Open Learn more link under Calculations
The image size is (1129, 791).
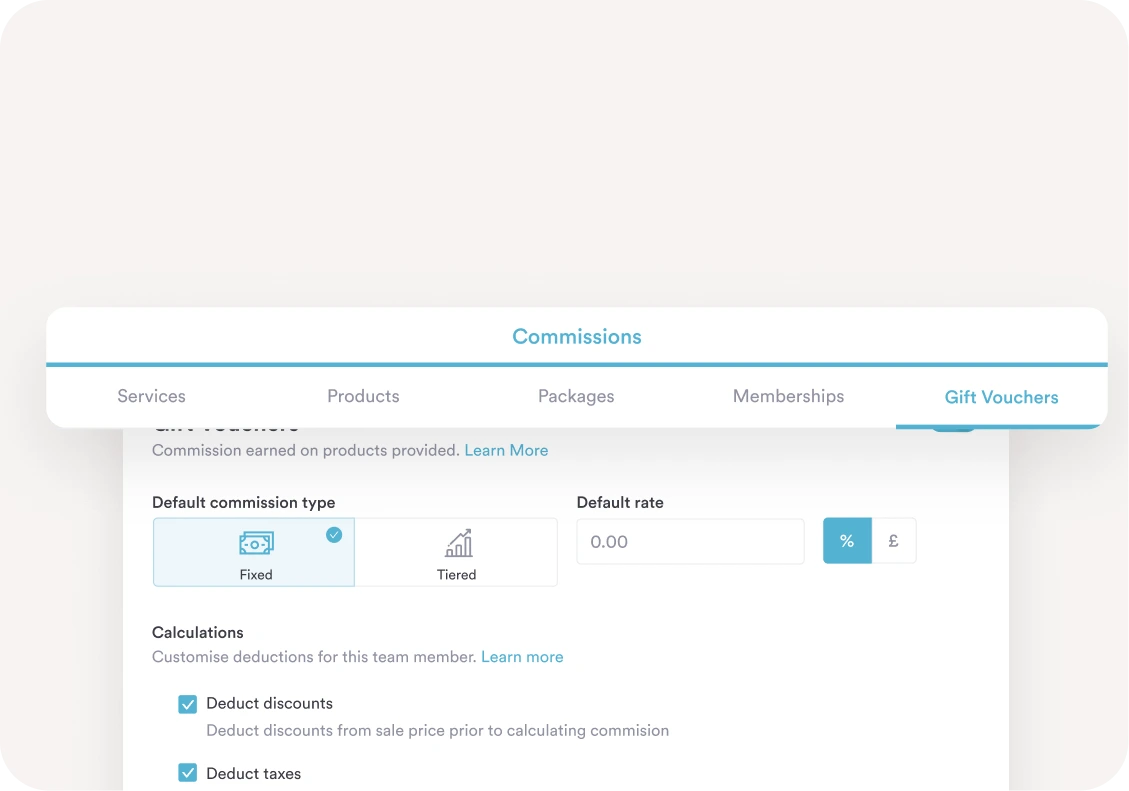[522, 657]
